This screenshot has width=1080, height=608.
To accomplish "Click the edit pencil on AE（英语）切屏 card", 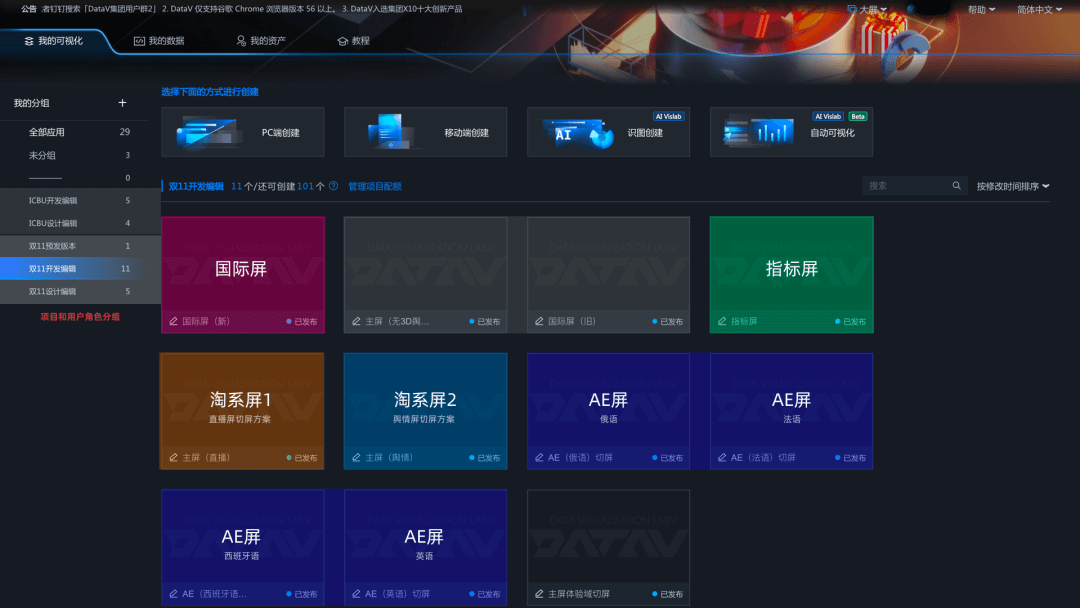I will click(x=356, y=594).
